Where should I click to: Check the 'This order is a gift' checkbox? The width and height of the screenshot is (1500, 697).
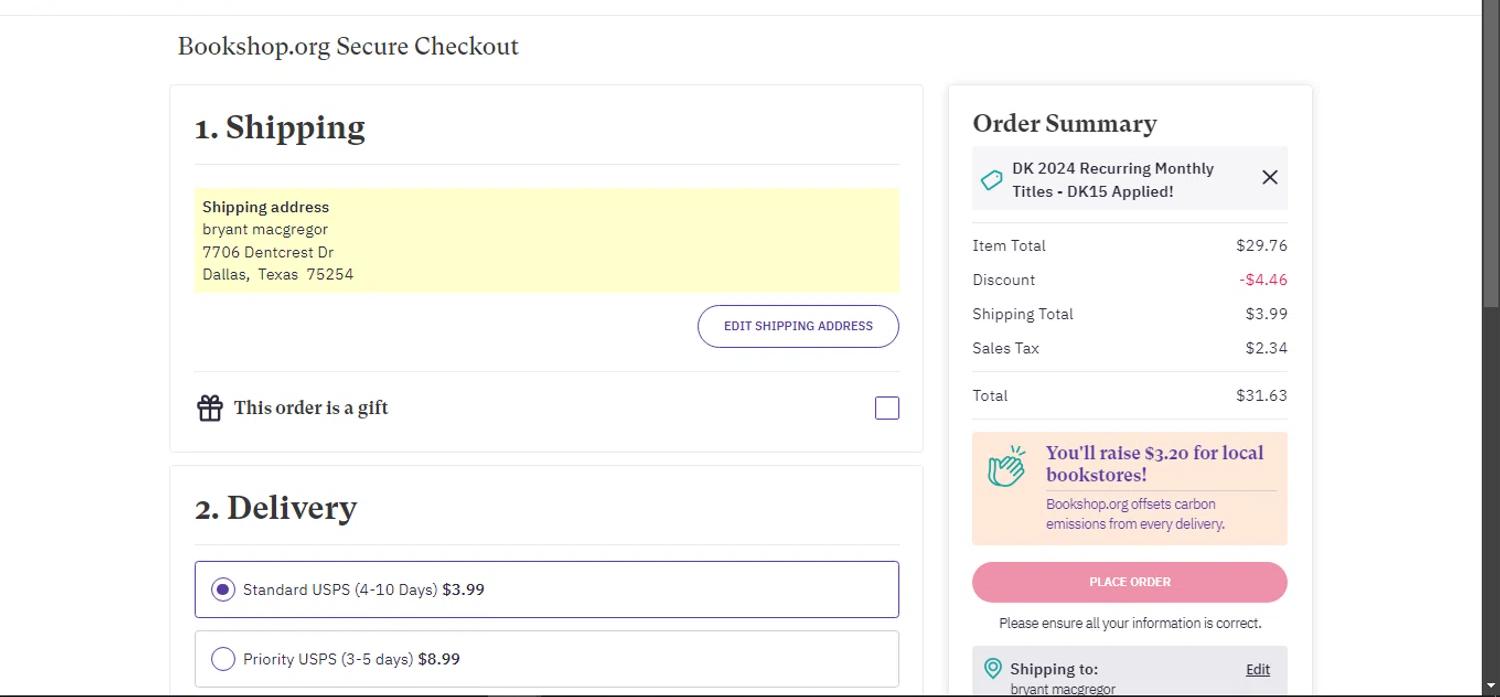click(x=887, y=408)
